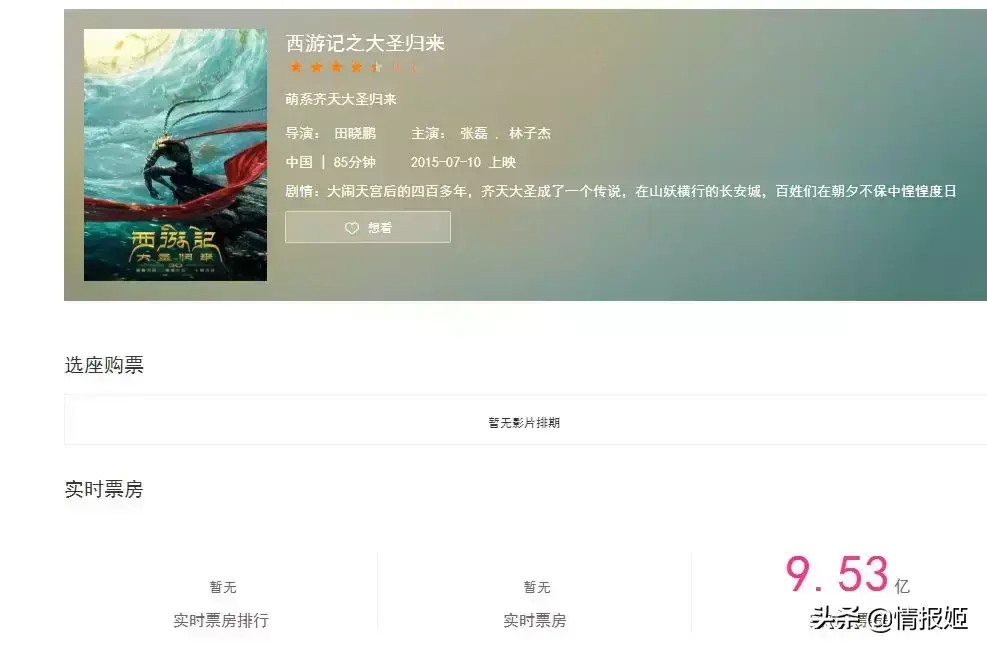Screen dimensions: 987x650
Task: Click the first orange rating star
Action: click(x=296, y=67)
